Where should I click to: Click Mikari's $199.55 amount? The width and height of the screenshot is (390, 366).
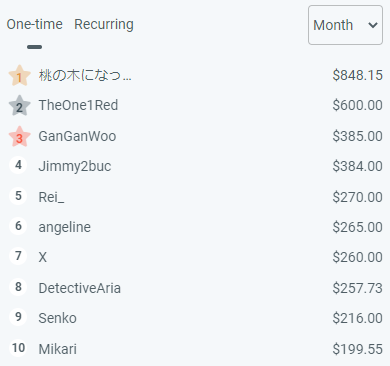[x=357, y=349]
